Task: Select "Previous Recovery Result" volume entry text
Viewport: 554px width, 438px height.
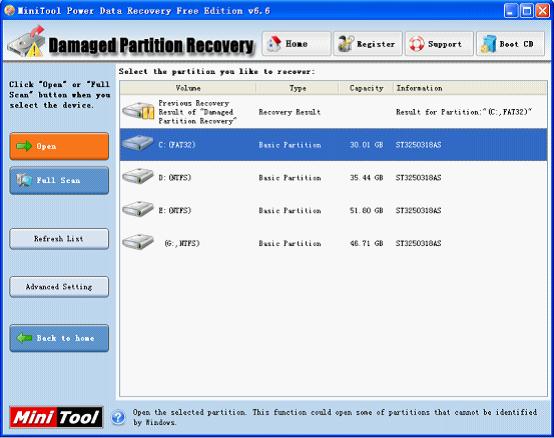Action: (197, 112)
